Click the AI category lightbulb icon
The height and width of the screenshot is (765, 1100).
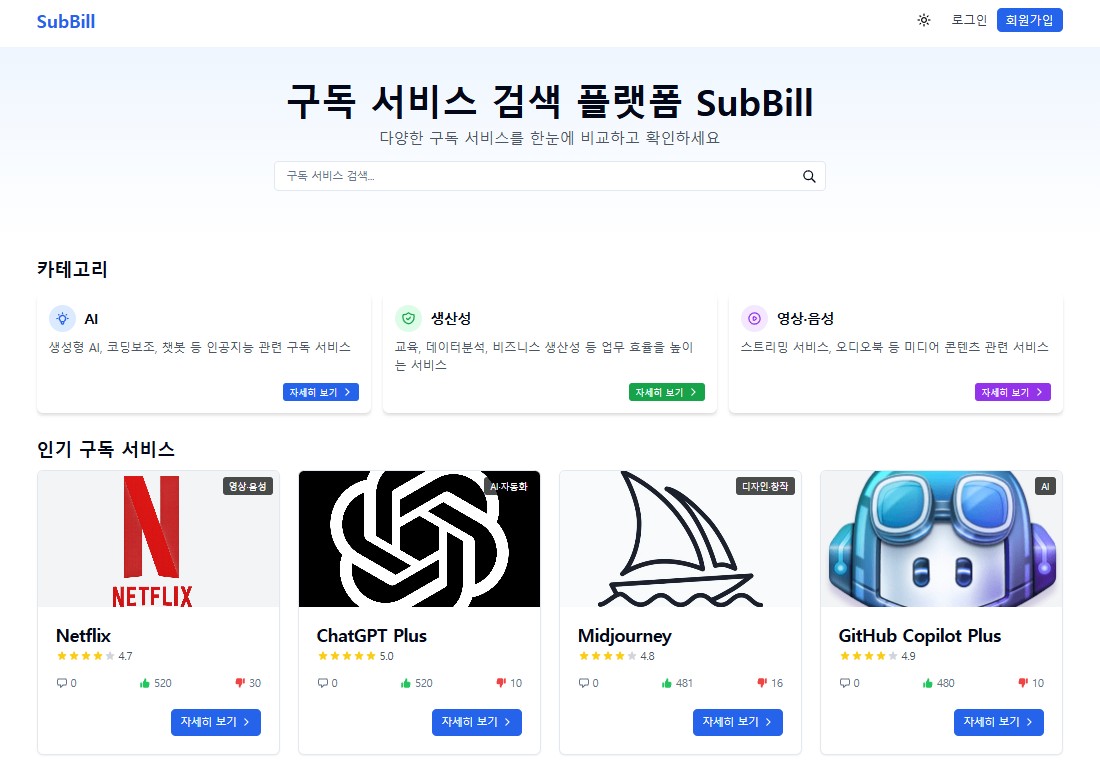pyautogui.click(x=62, y=318)
